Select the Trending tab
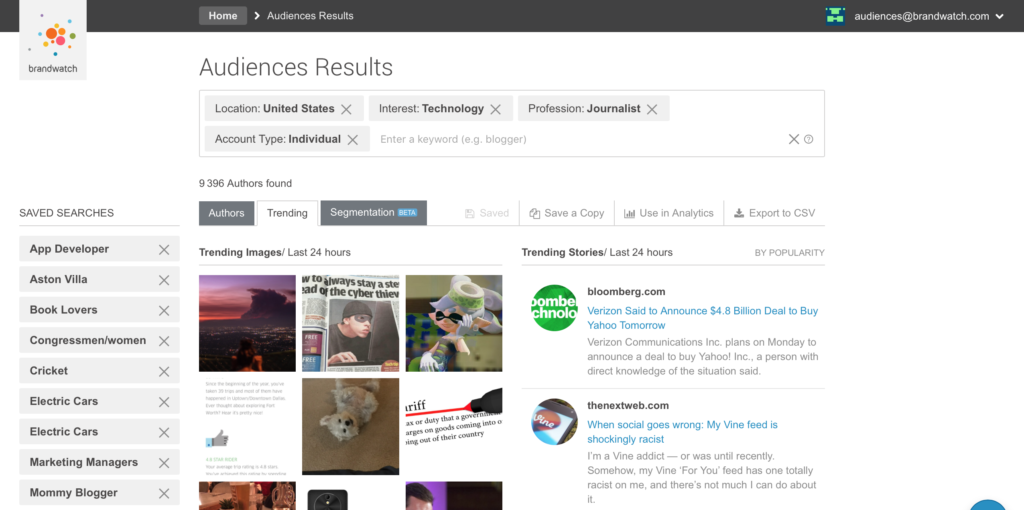 point(287,213)
